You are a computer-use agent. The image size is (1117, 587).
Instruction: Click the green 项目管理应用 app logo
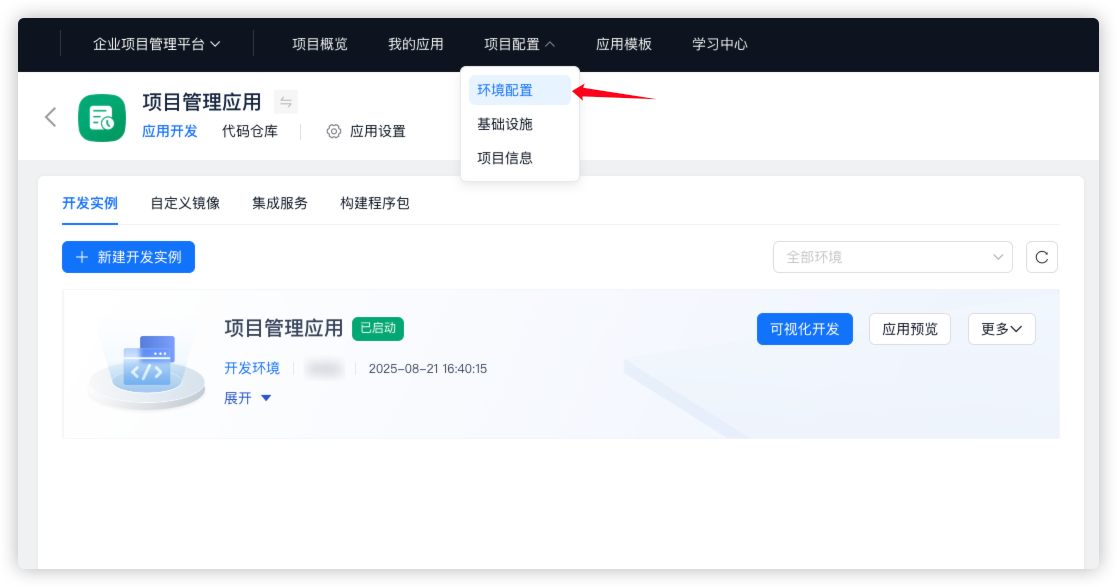click(x=102, y=118)
